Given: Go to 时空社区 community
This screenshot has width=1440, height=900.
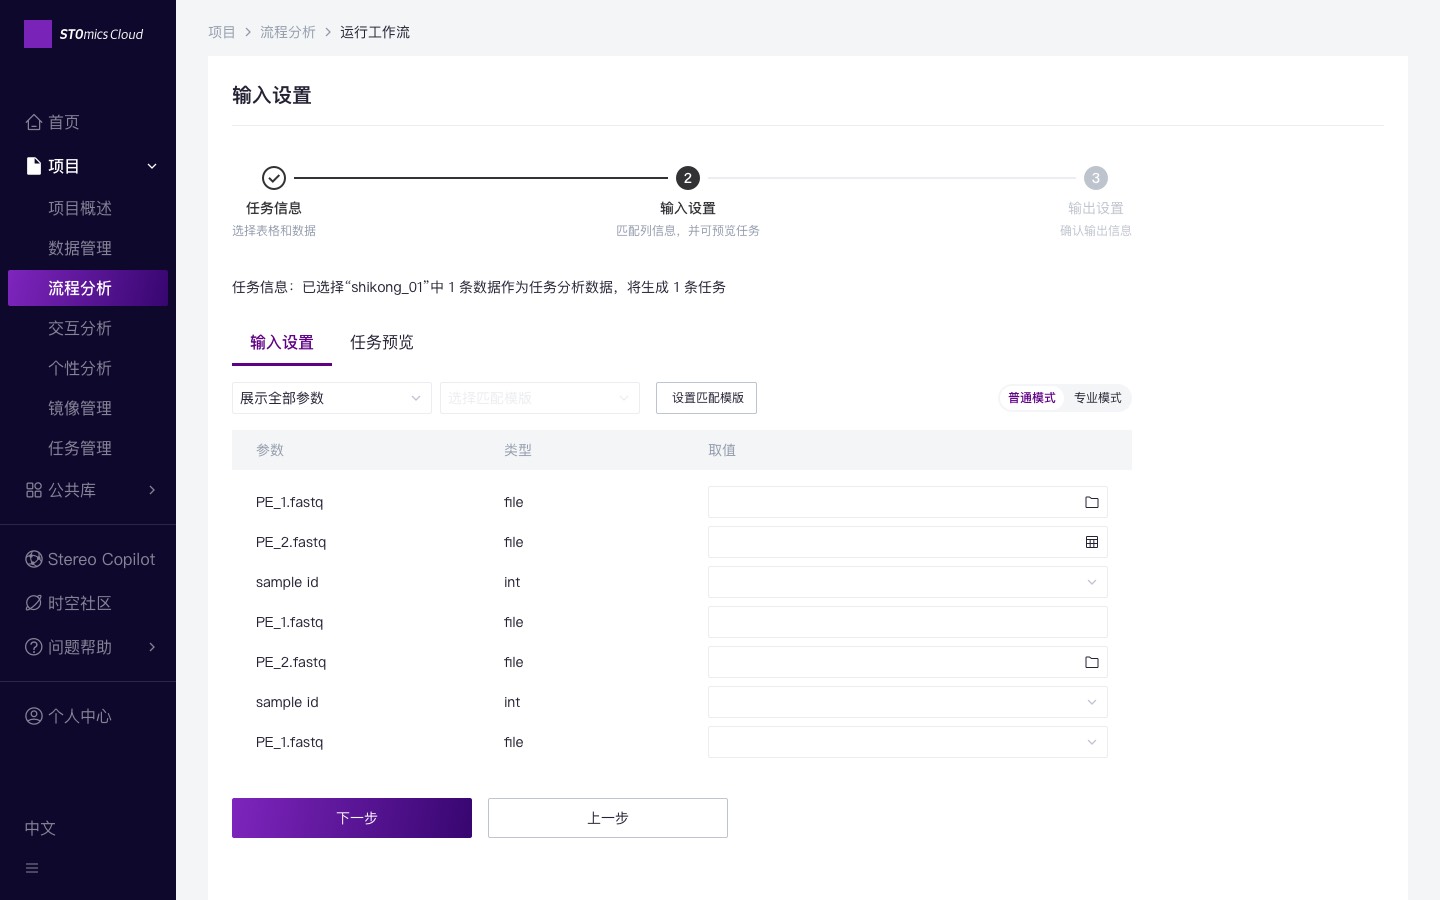Looking at the screenshot, I should coord(68,603).
